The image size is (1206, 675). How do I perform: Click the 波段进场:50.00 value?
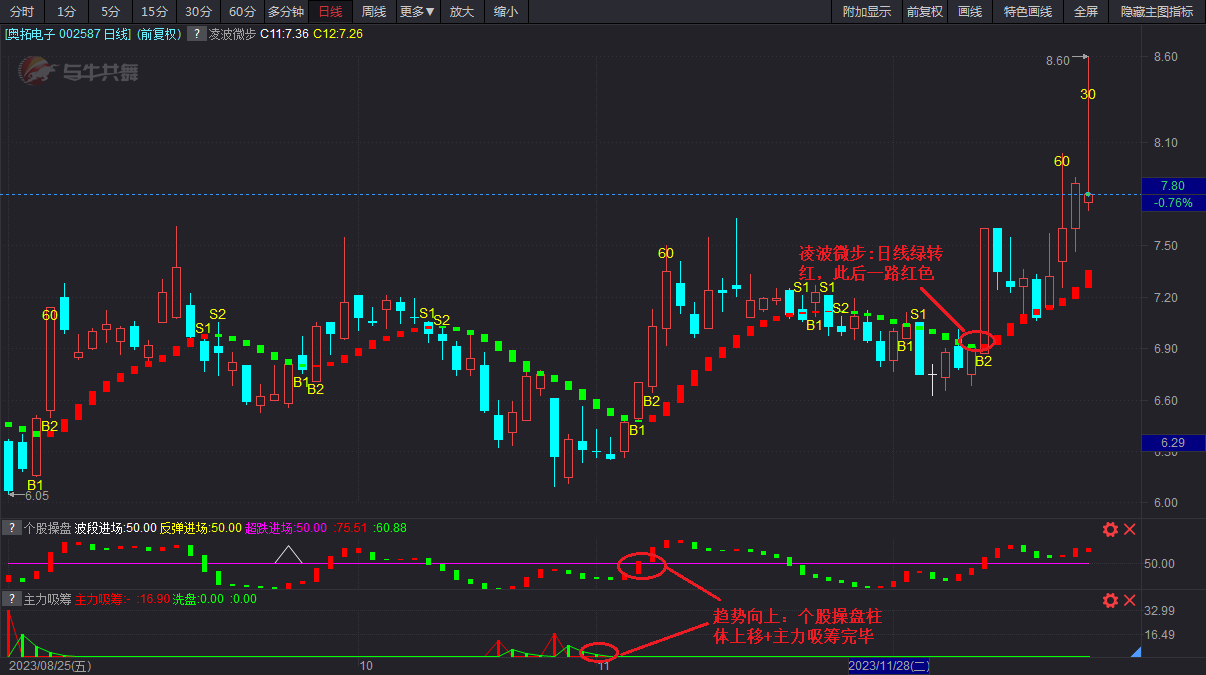pos(115,528)
